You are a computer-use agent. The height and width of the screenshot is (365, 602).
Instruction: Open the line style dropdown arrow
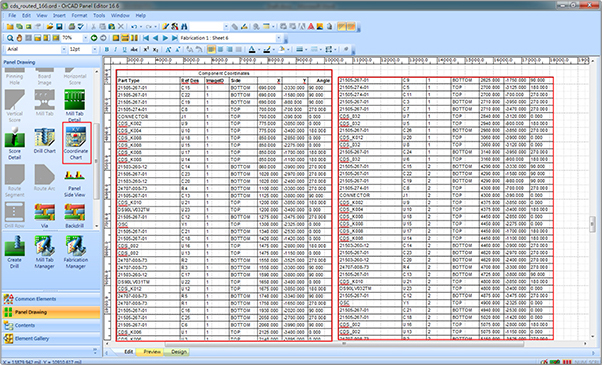click(306, 50)
